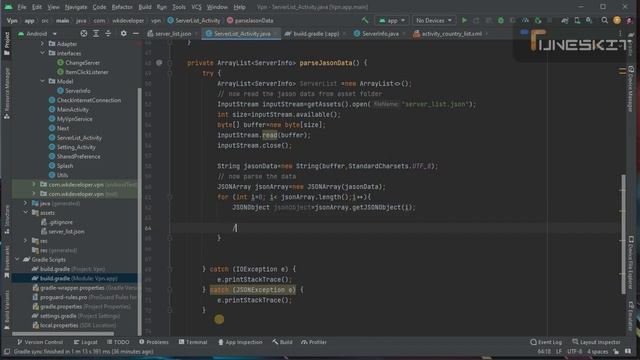Viewport: 640px width, 360px height.
Task: Click 4 spaces indent in status bar
Action: point(598,351)
